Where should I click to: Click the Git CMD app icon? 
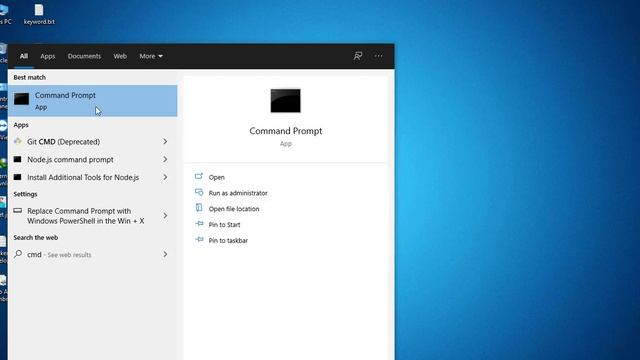(18, 141)
